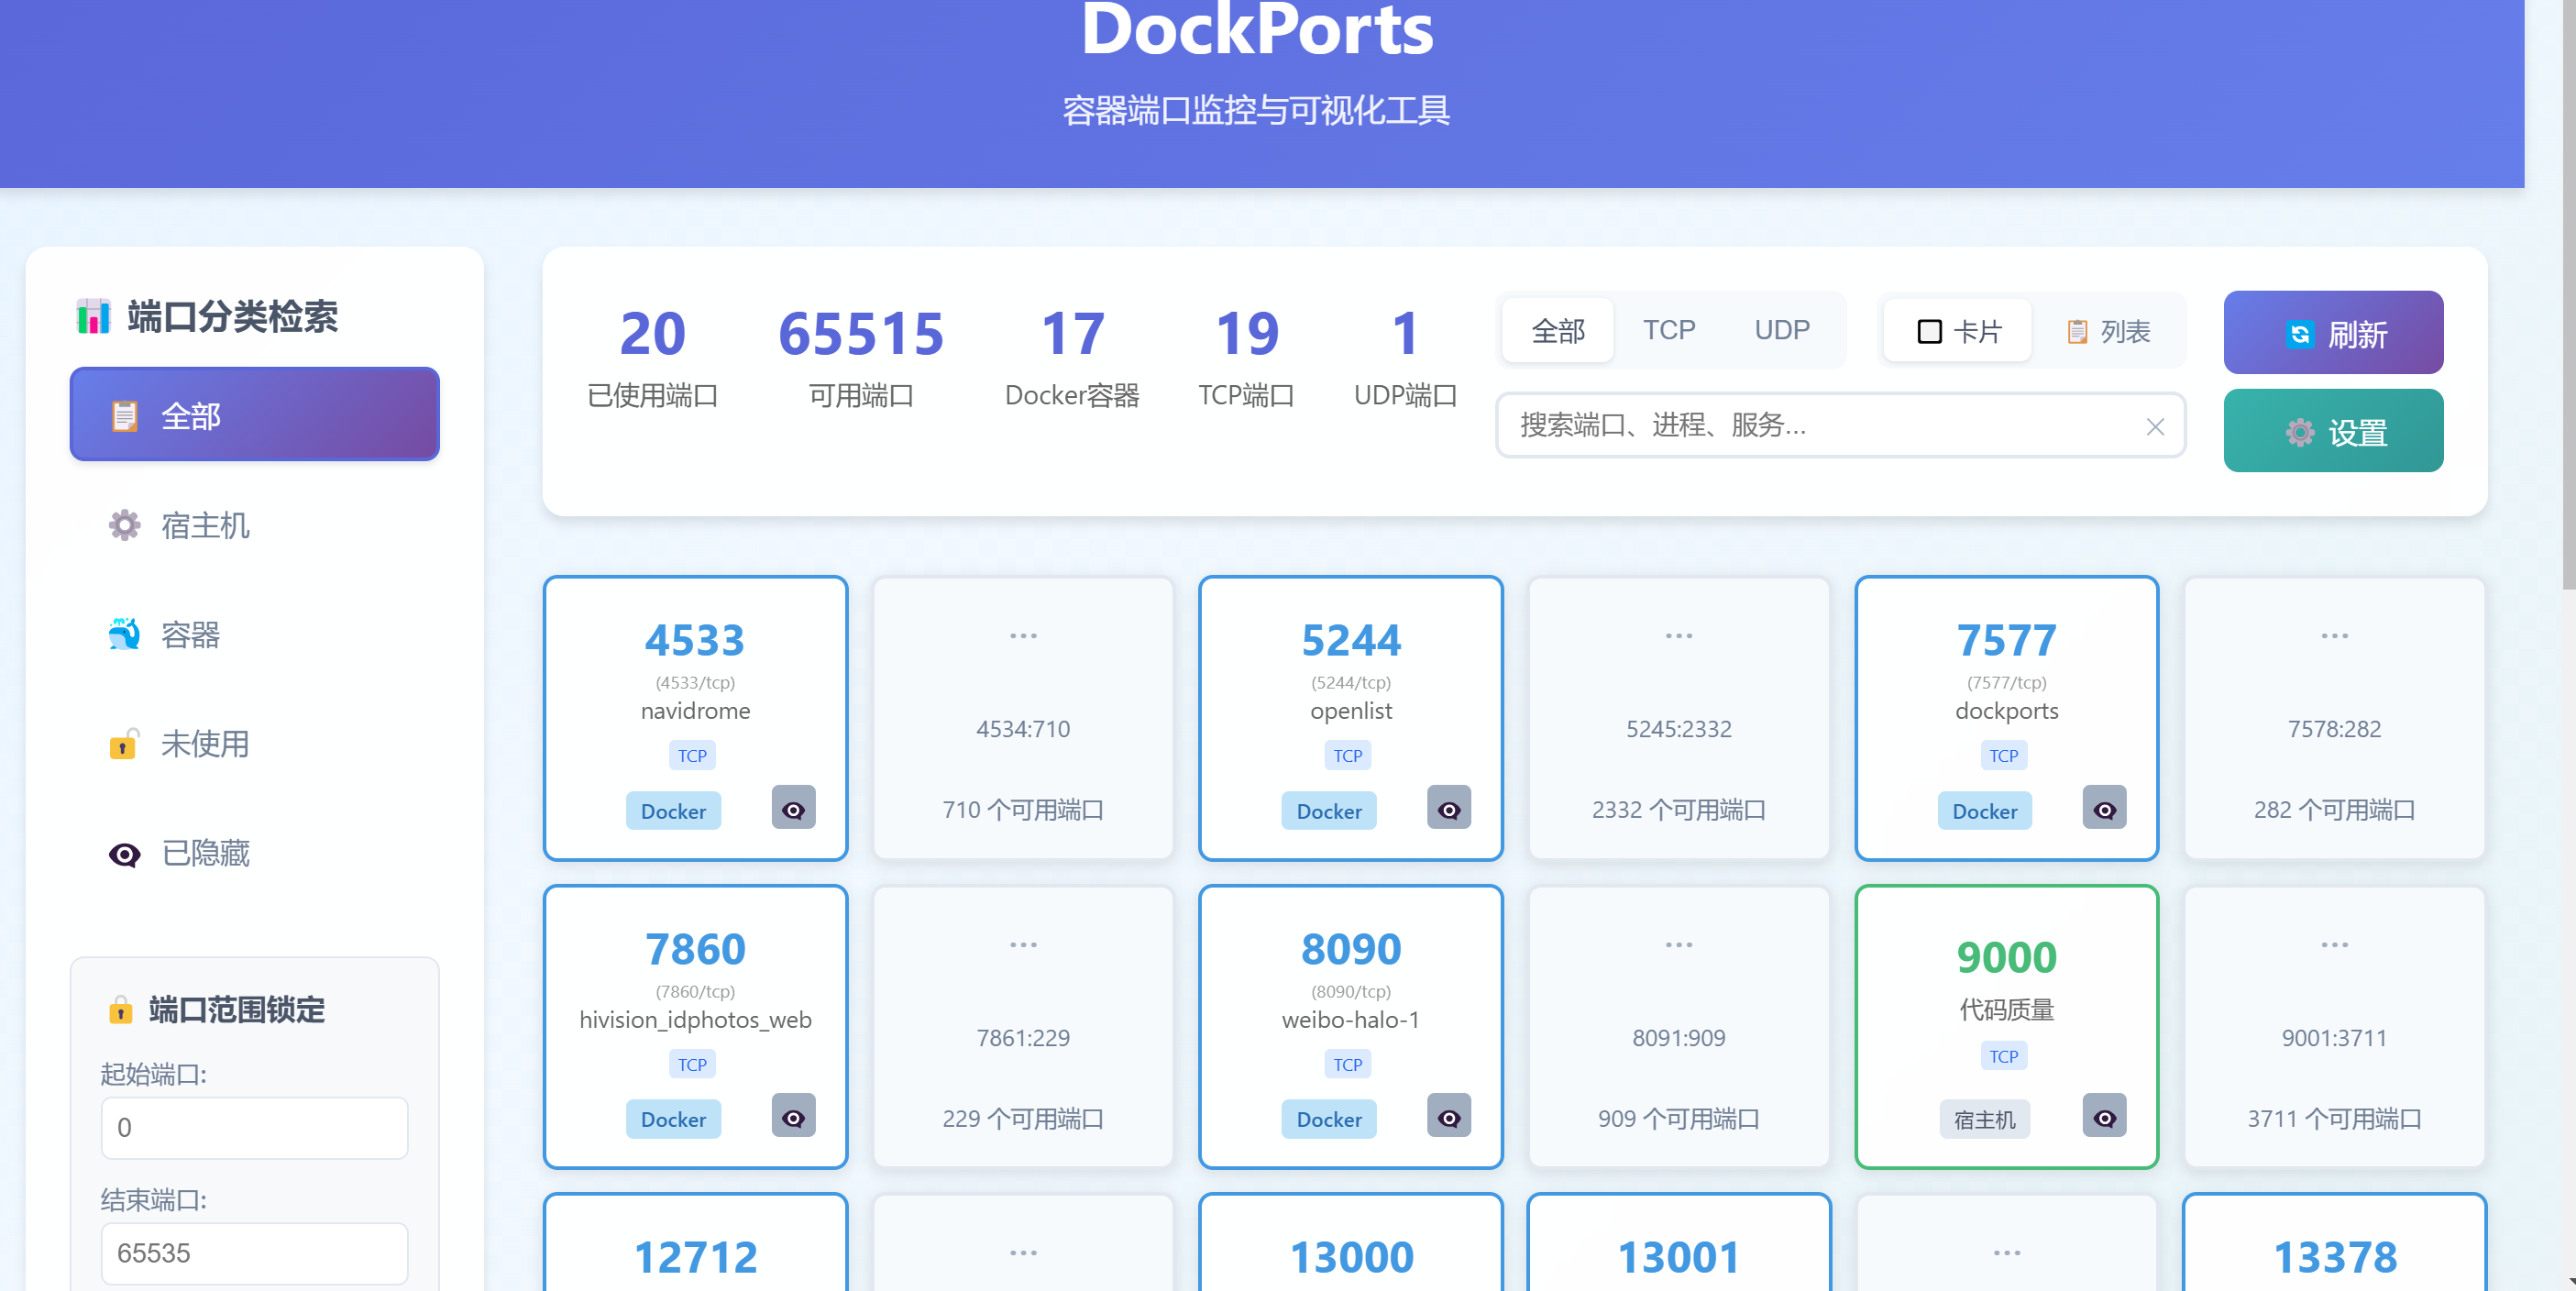Click Docker badge on port 7860 card
This screenshot has height=1291, width=2576.
673,1119
